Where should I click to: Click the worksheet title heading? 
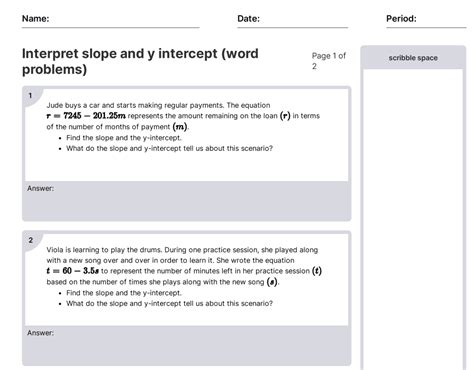[x=140, y=61]
